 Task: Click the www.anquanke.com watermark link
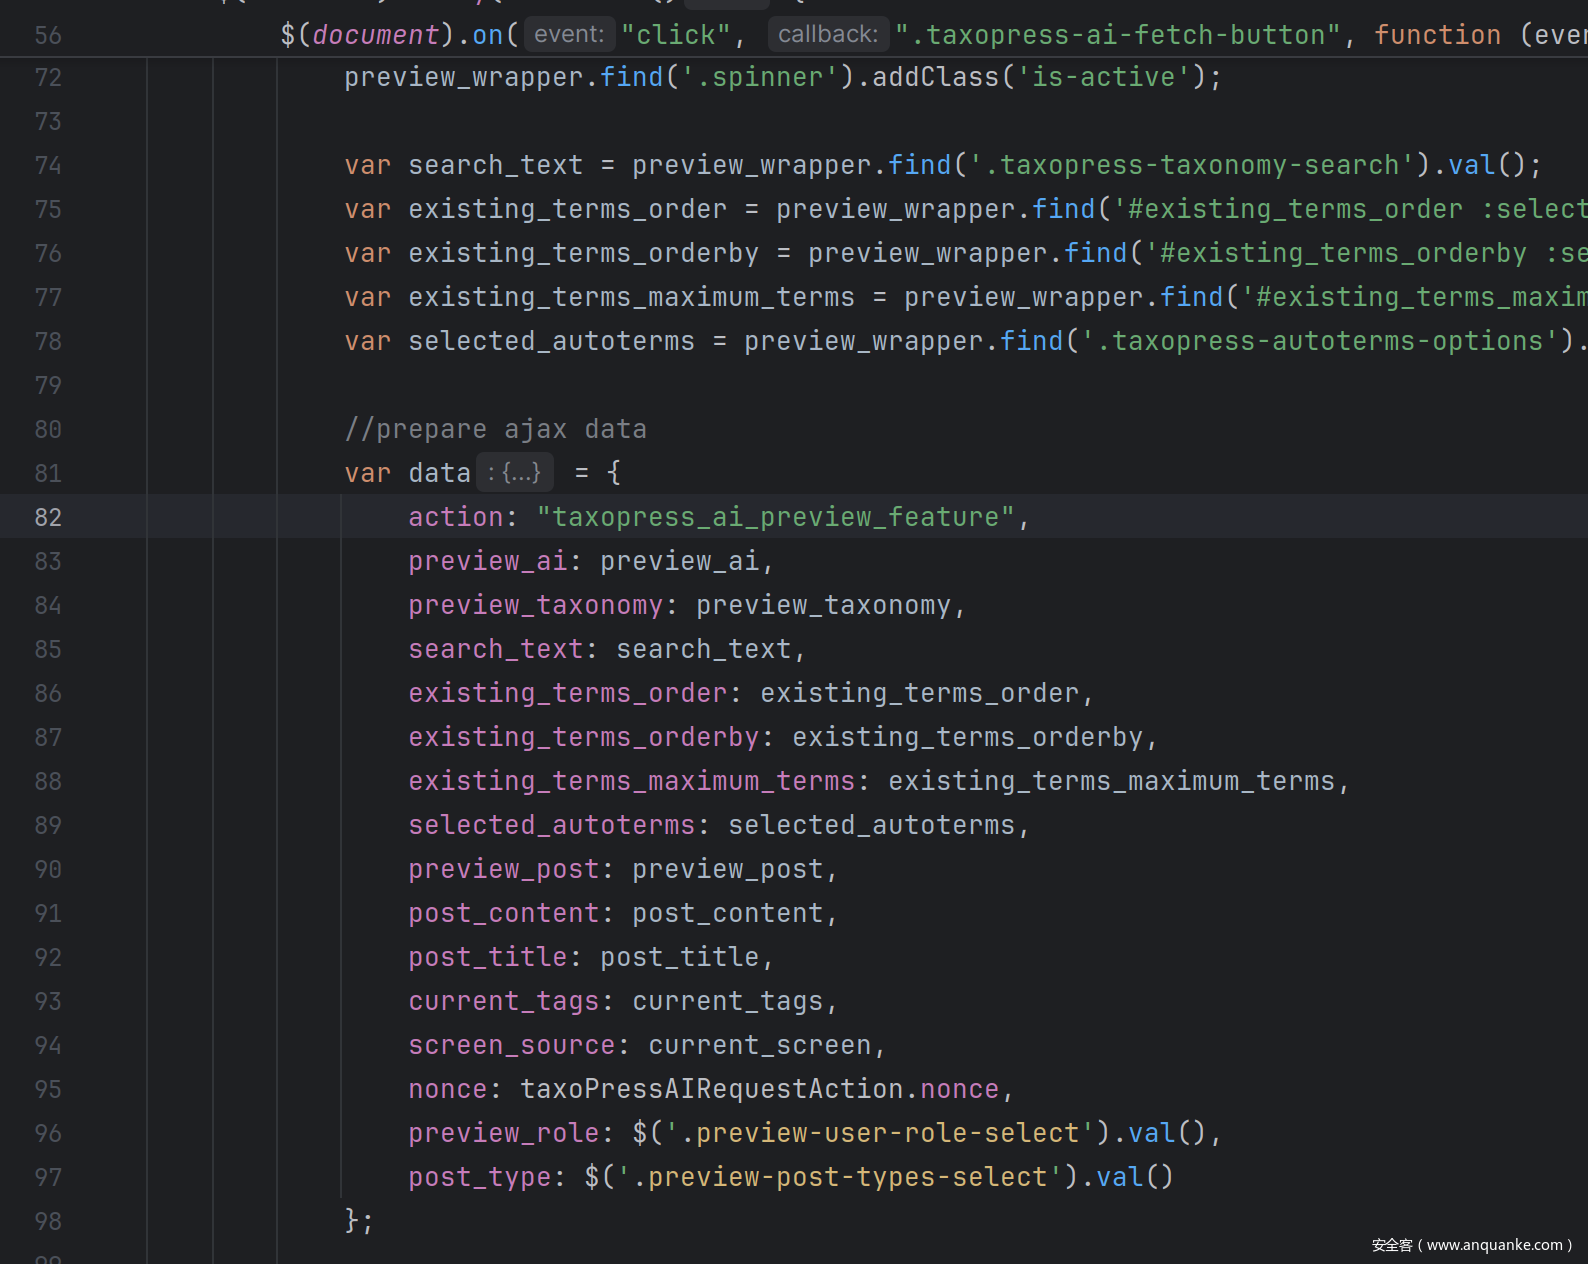(x=1493, y=1245)
